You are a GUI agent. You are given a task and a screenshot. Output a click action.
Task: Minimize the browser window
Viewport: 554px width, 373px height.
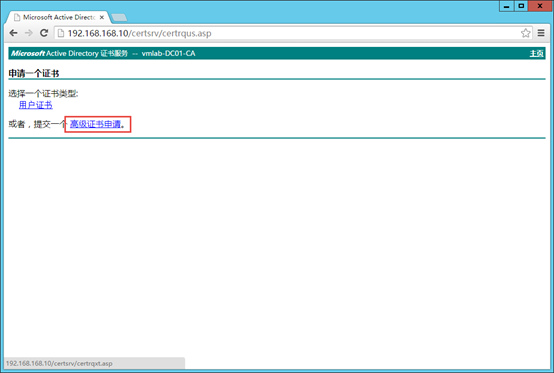pyautogui.click(x=507, y=6)
